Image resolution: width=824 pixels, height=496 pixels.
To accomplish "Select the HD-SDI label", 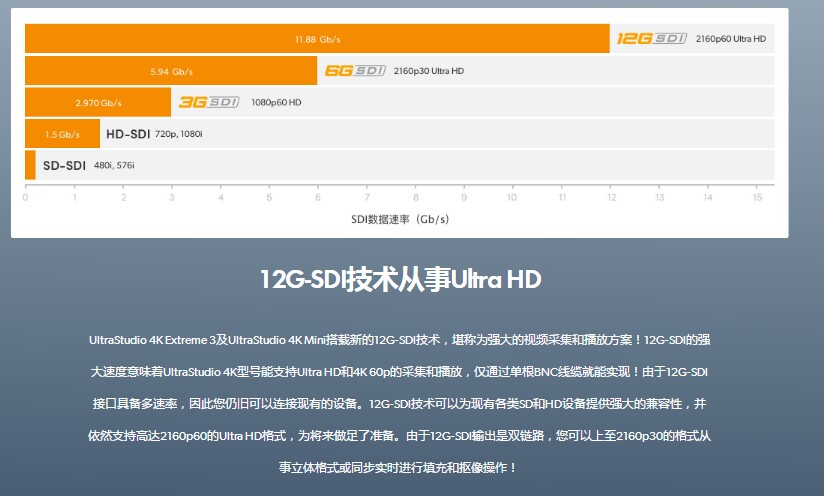I will pos(128,134).
